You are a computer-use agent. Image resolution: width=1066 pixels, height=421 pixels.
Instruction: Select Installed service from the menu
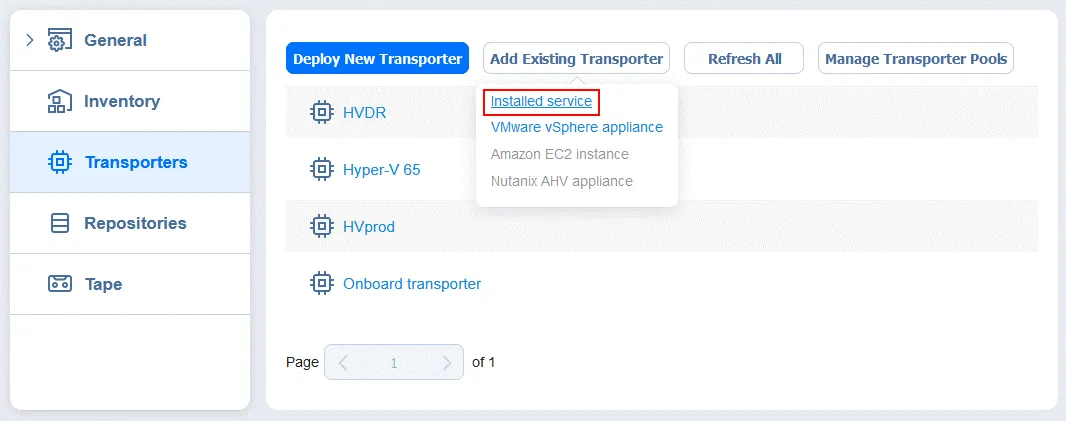541,101
